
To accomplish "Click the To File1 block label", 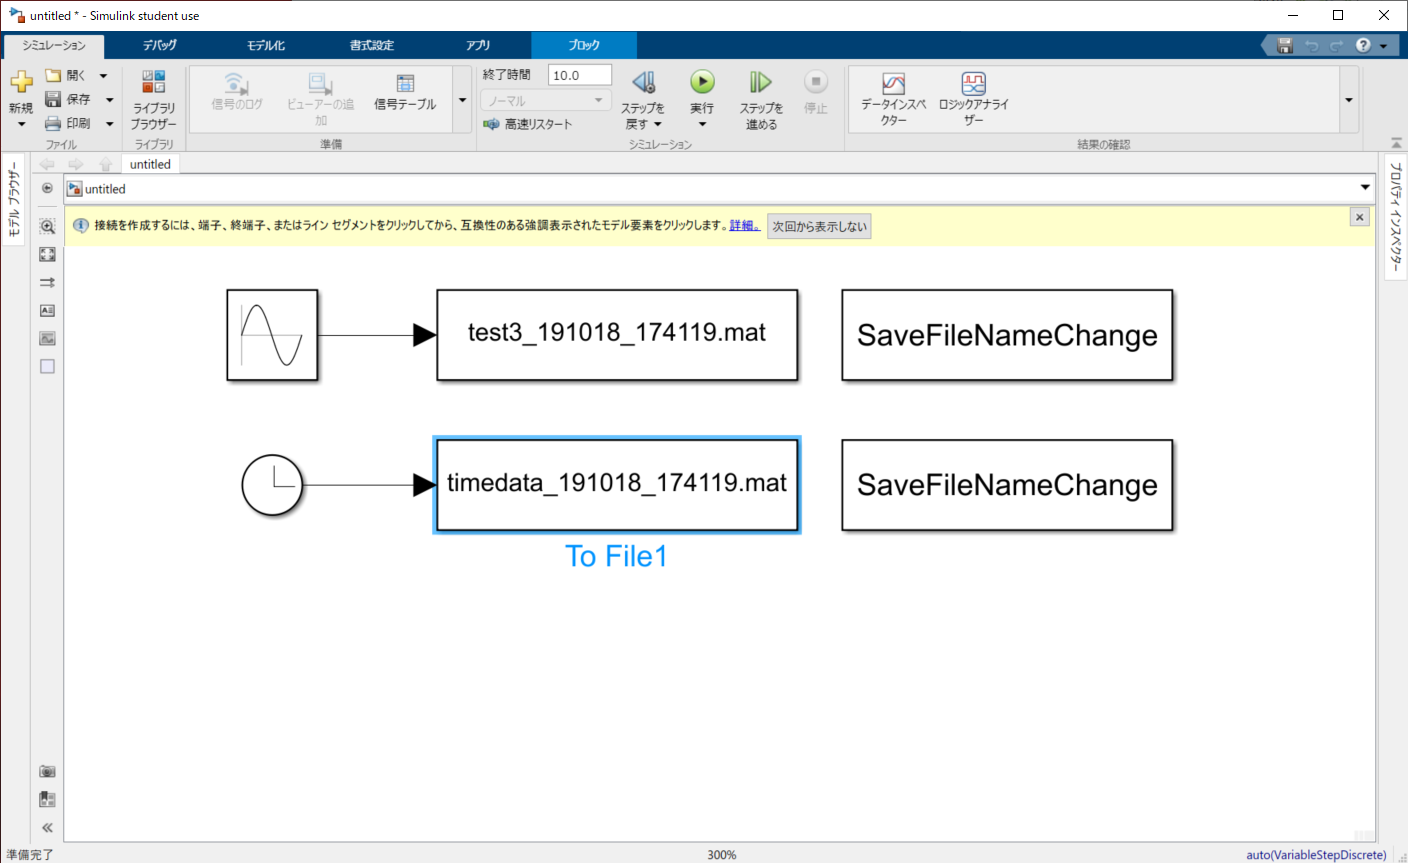I will [x=616, y=556].
